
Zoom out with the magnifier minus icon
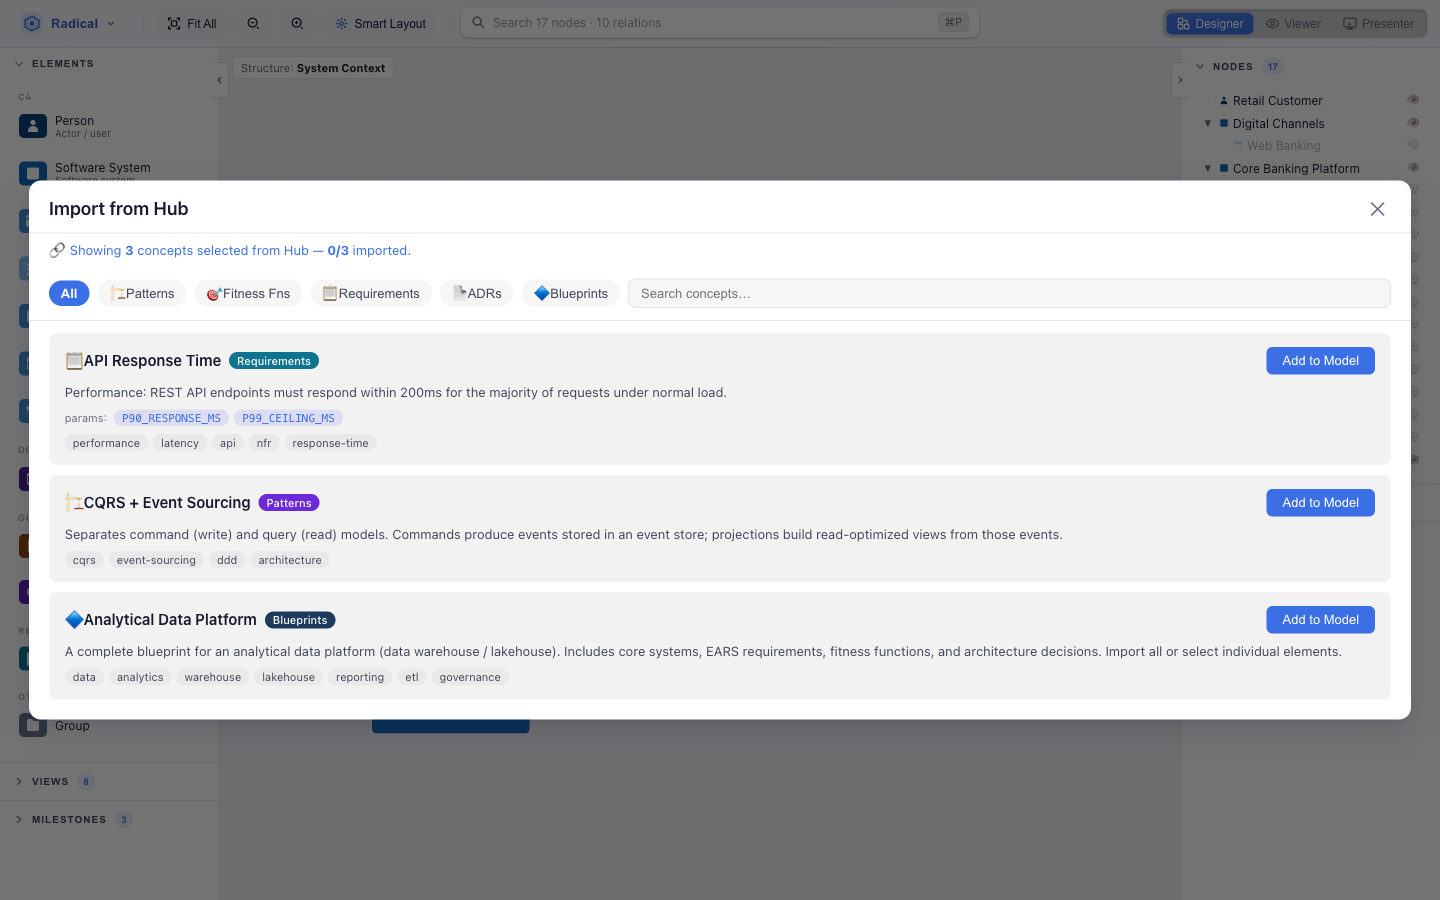pyautogui.click(x=253, y=23)
